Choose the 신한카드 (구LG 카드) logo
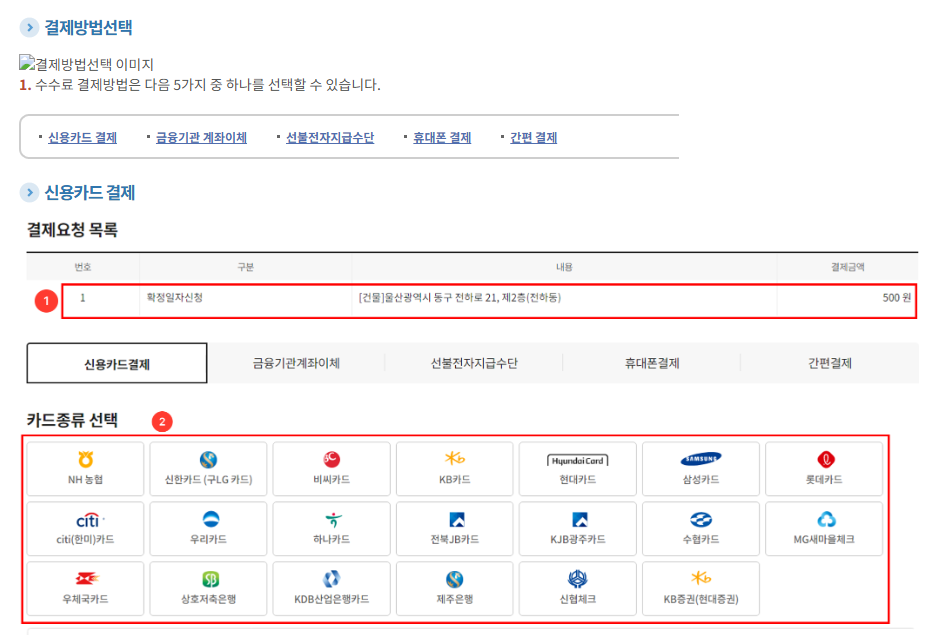This screenshot has height=635, width=930. (208, 460)
